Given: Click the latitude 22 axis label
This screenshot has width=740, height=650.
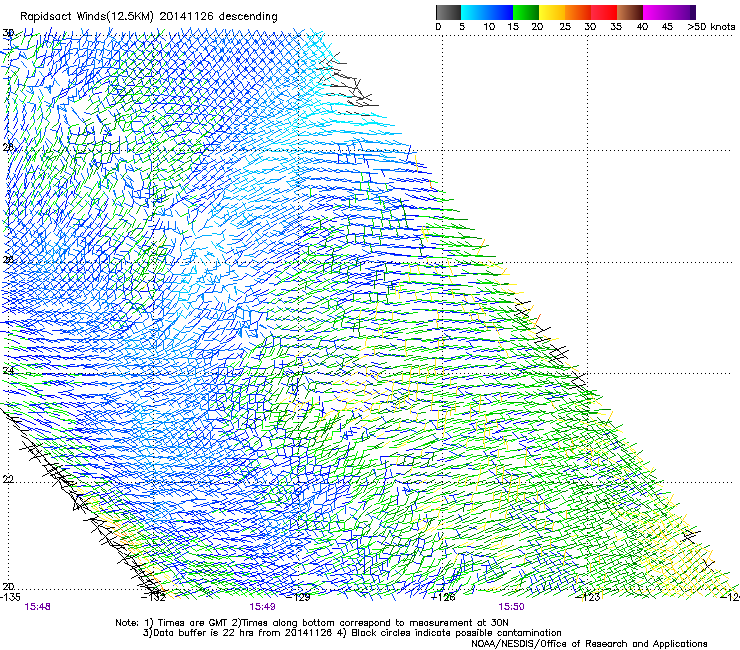Looking at the screenshot, I should click(x=8, y=480).
